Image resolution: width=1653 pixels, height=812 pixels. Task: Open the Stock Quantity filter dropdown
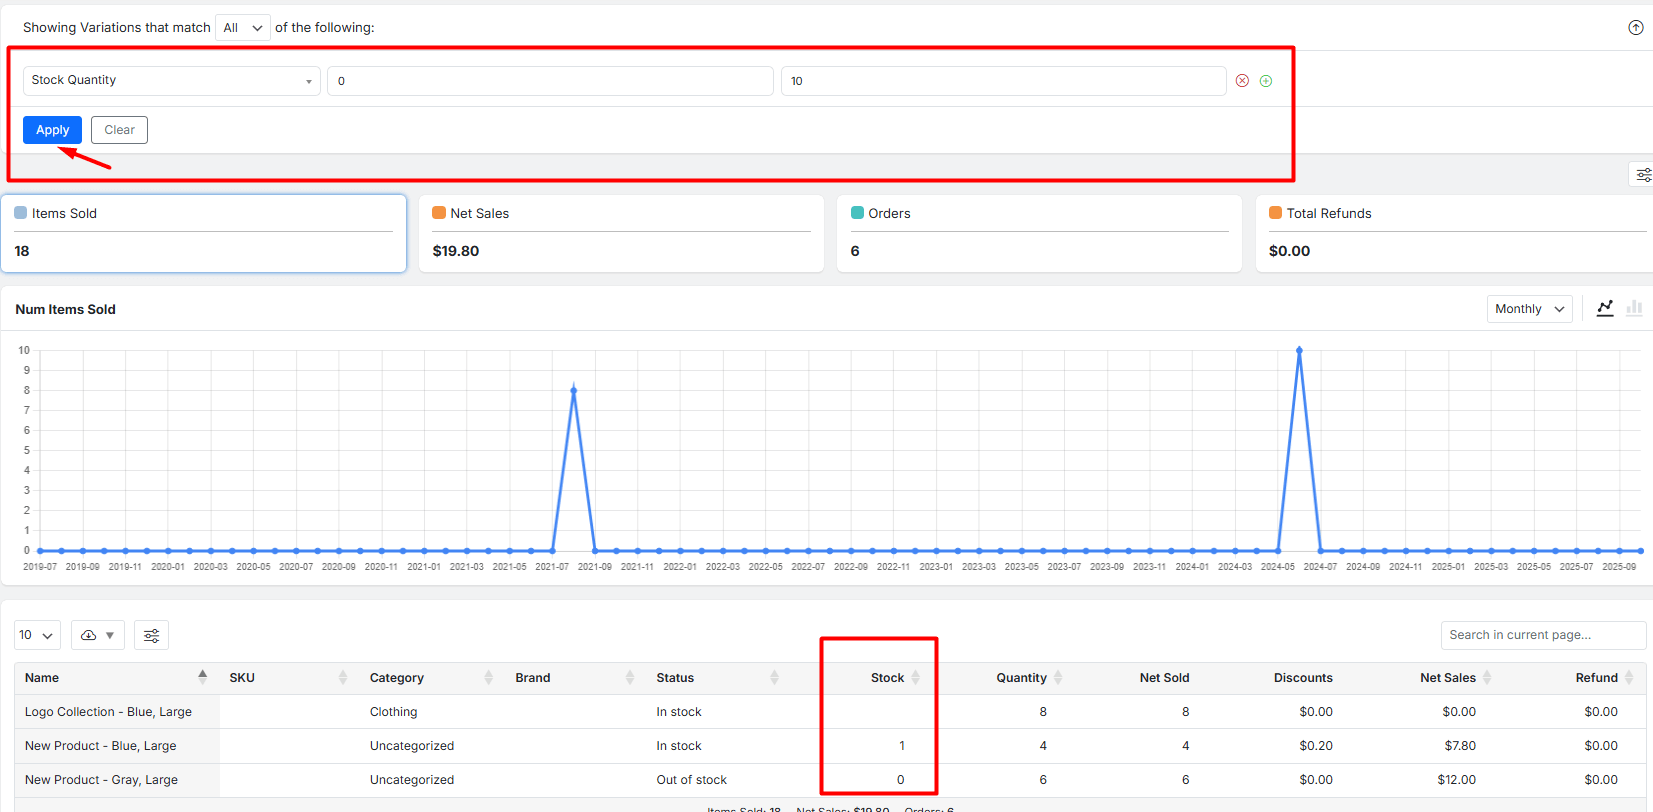[x=171, y=81]
